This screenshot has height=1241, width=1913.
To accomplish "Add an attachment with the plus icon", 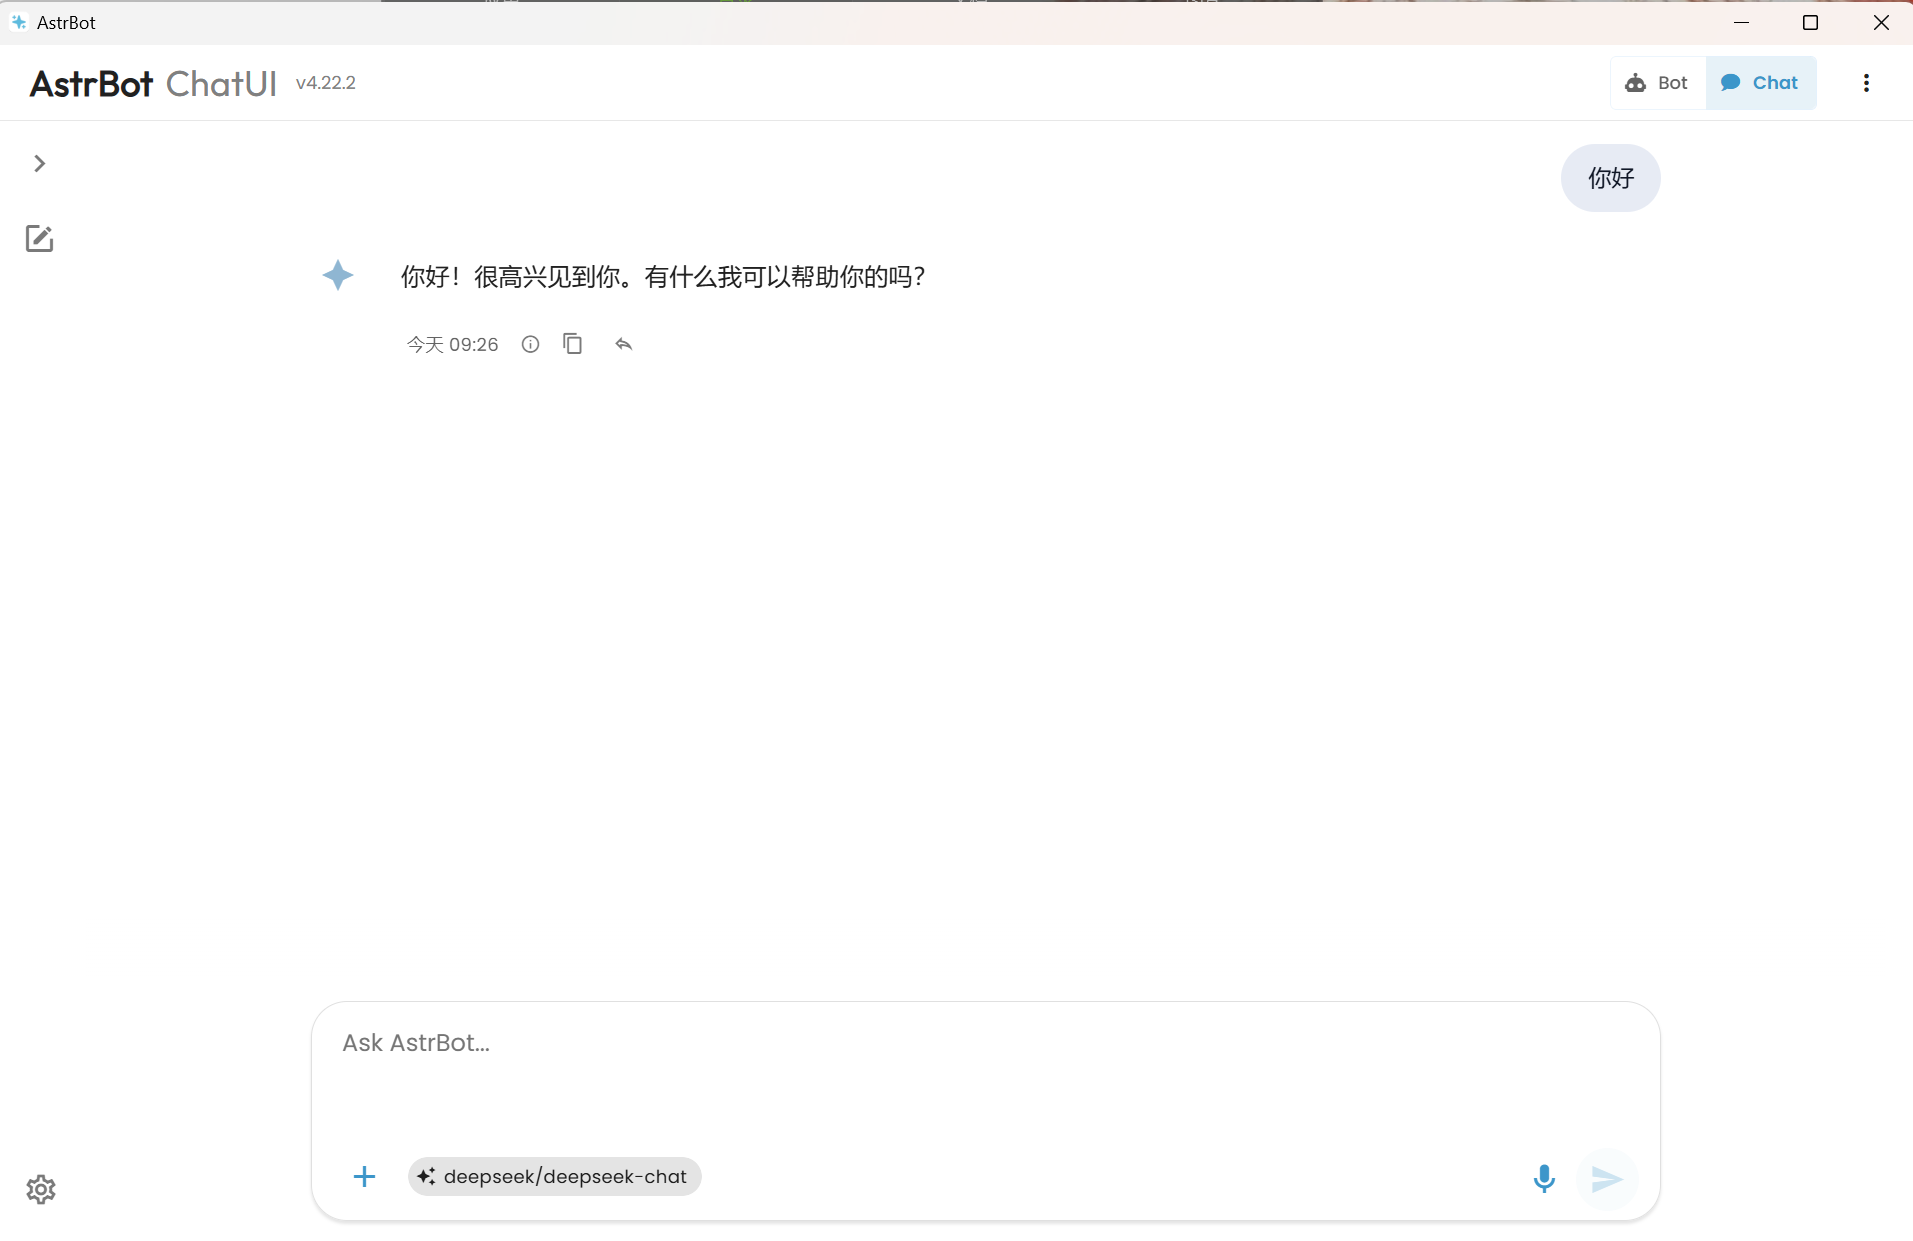I will click(365, 1177).
